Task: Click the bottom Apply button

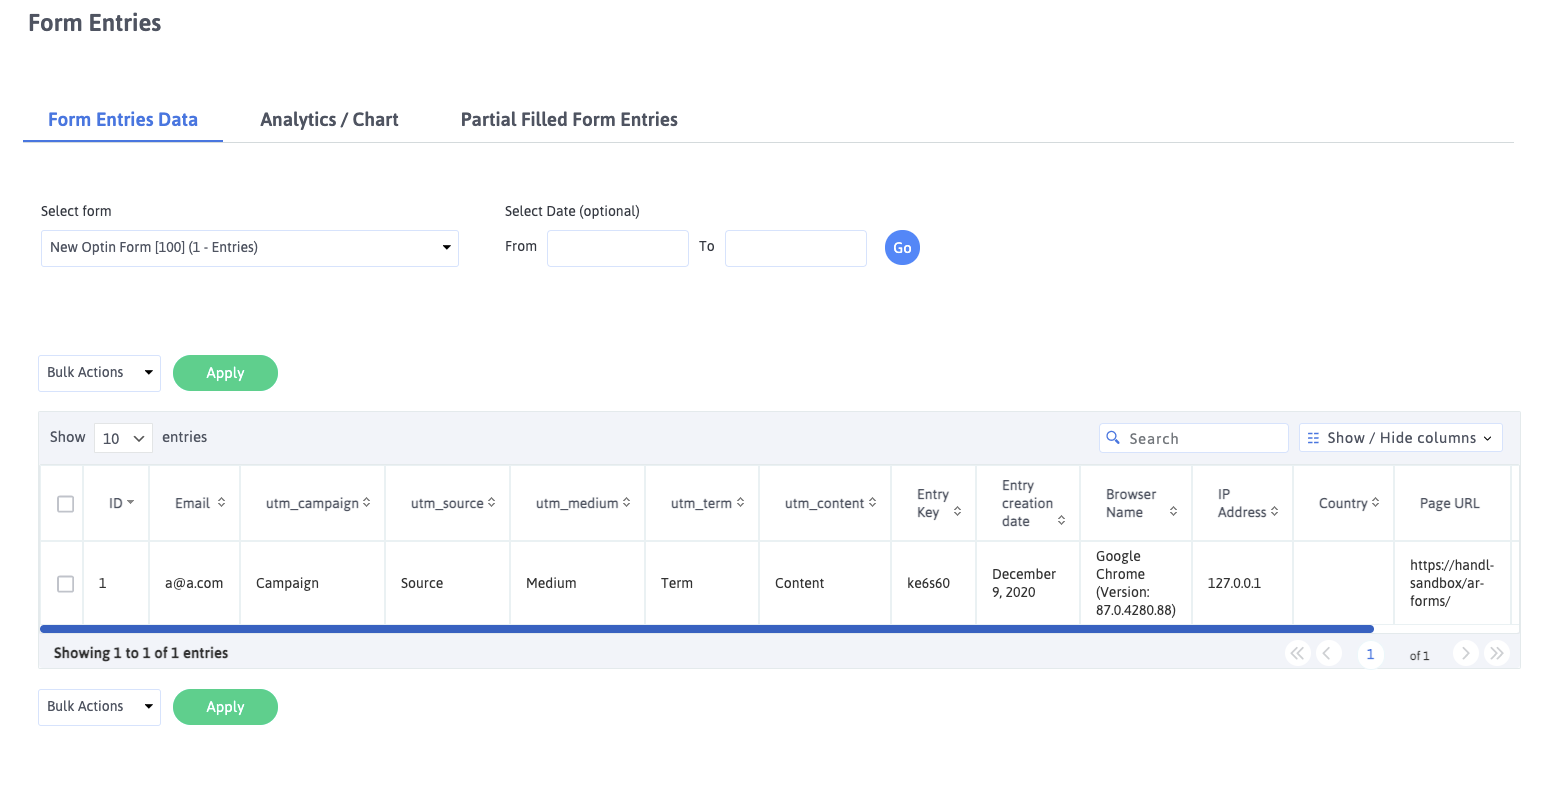Action: coord(225,707)
